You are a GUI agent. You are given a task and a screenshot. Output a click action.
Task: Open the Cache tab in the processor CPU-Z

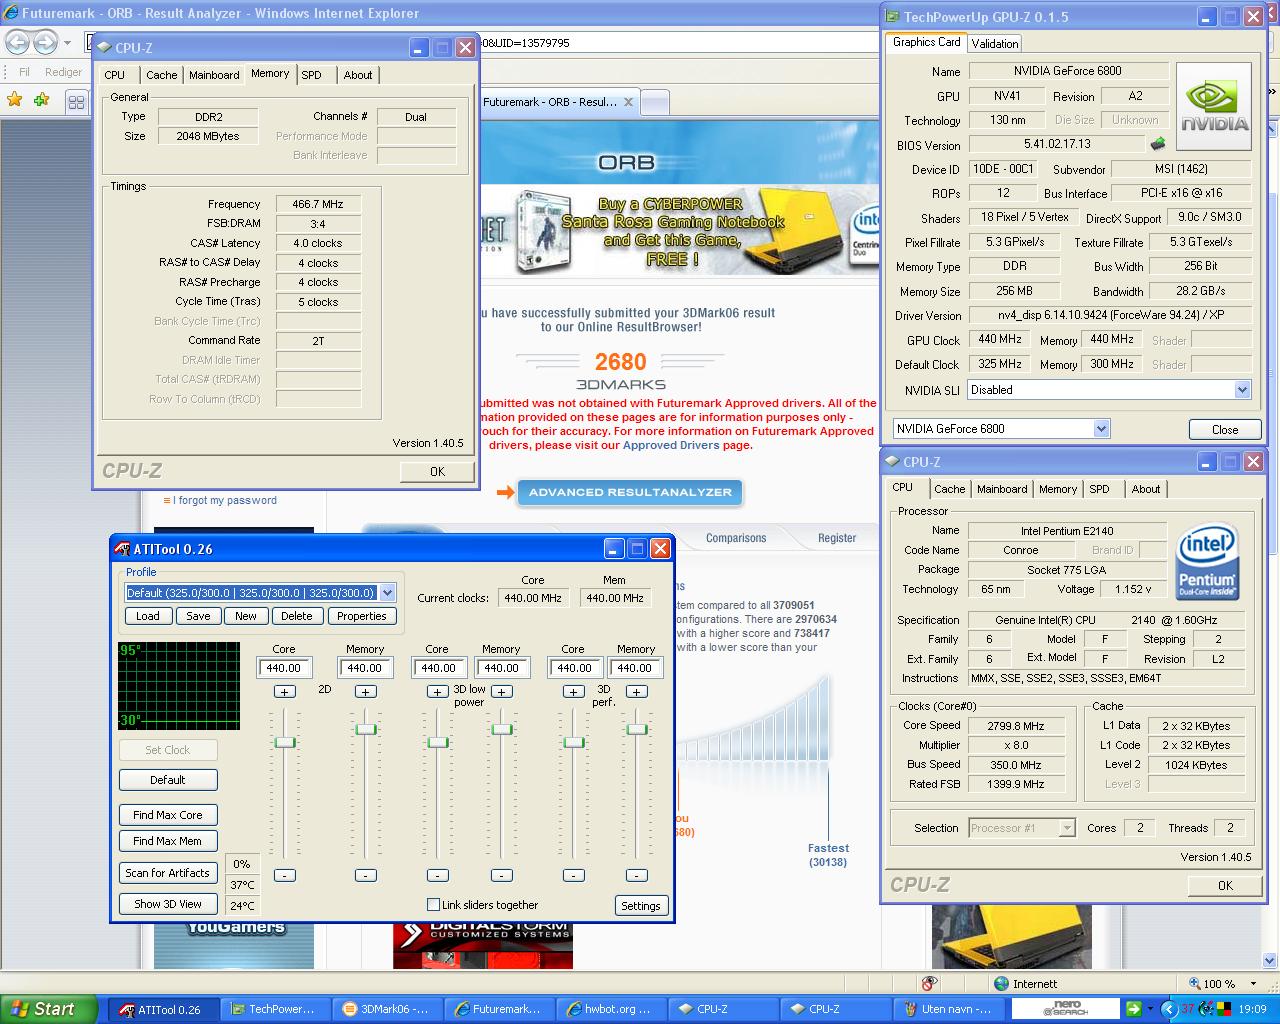click(x=950, y=489)
